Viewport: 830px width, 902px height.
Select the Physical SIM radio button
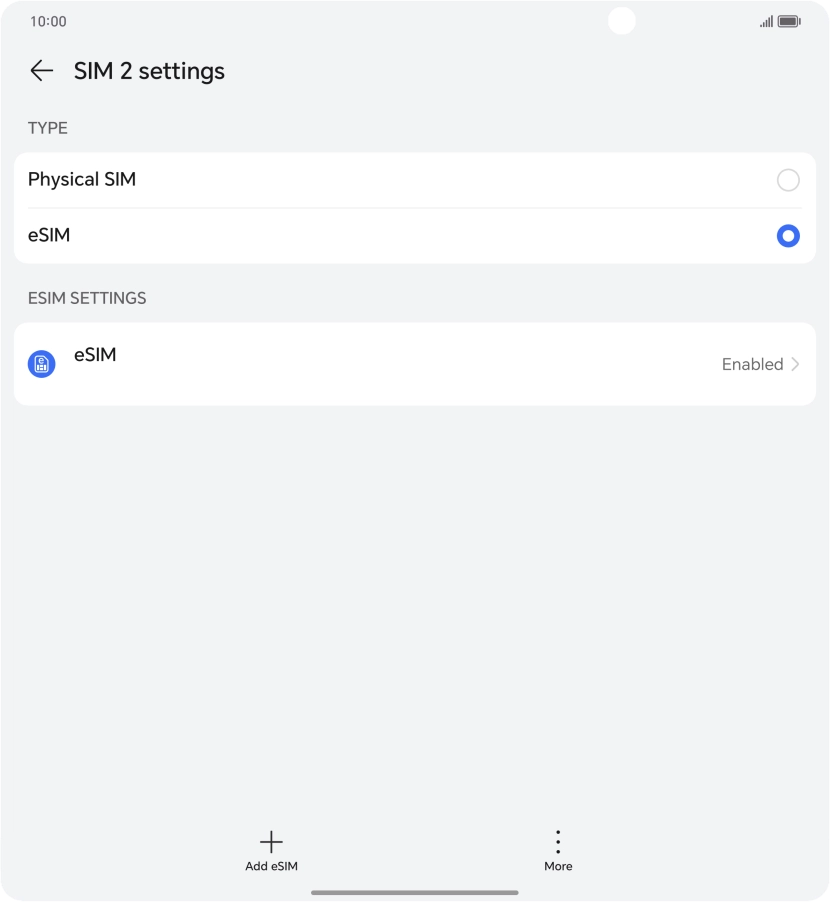(788, 180)
